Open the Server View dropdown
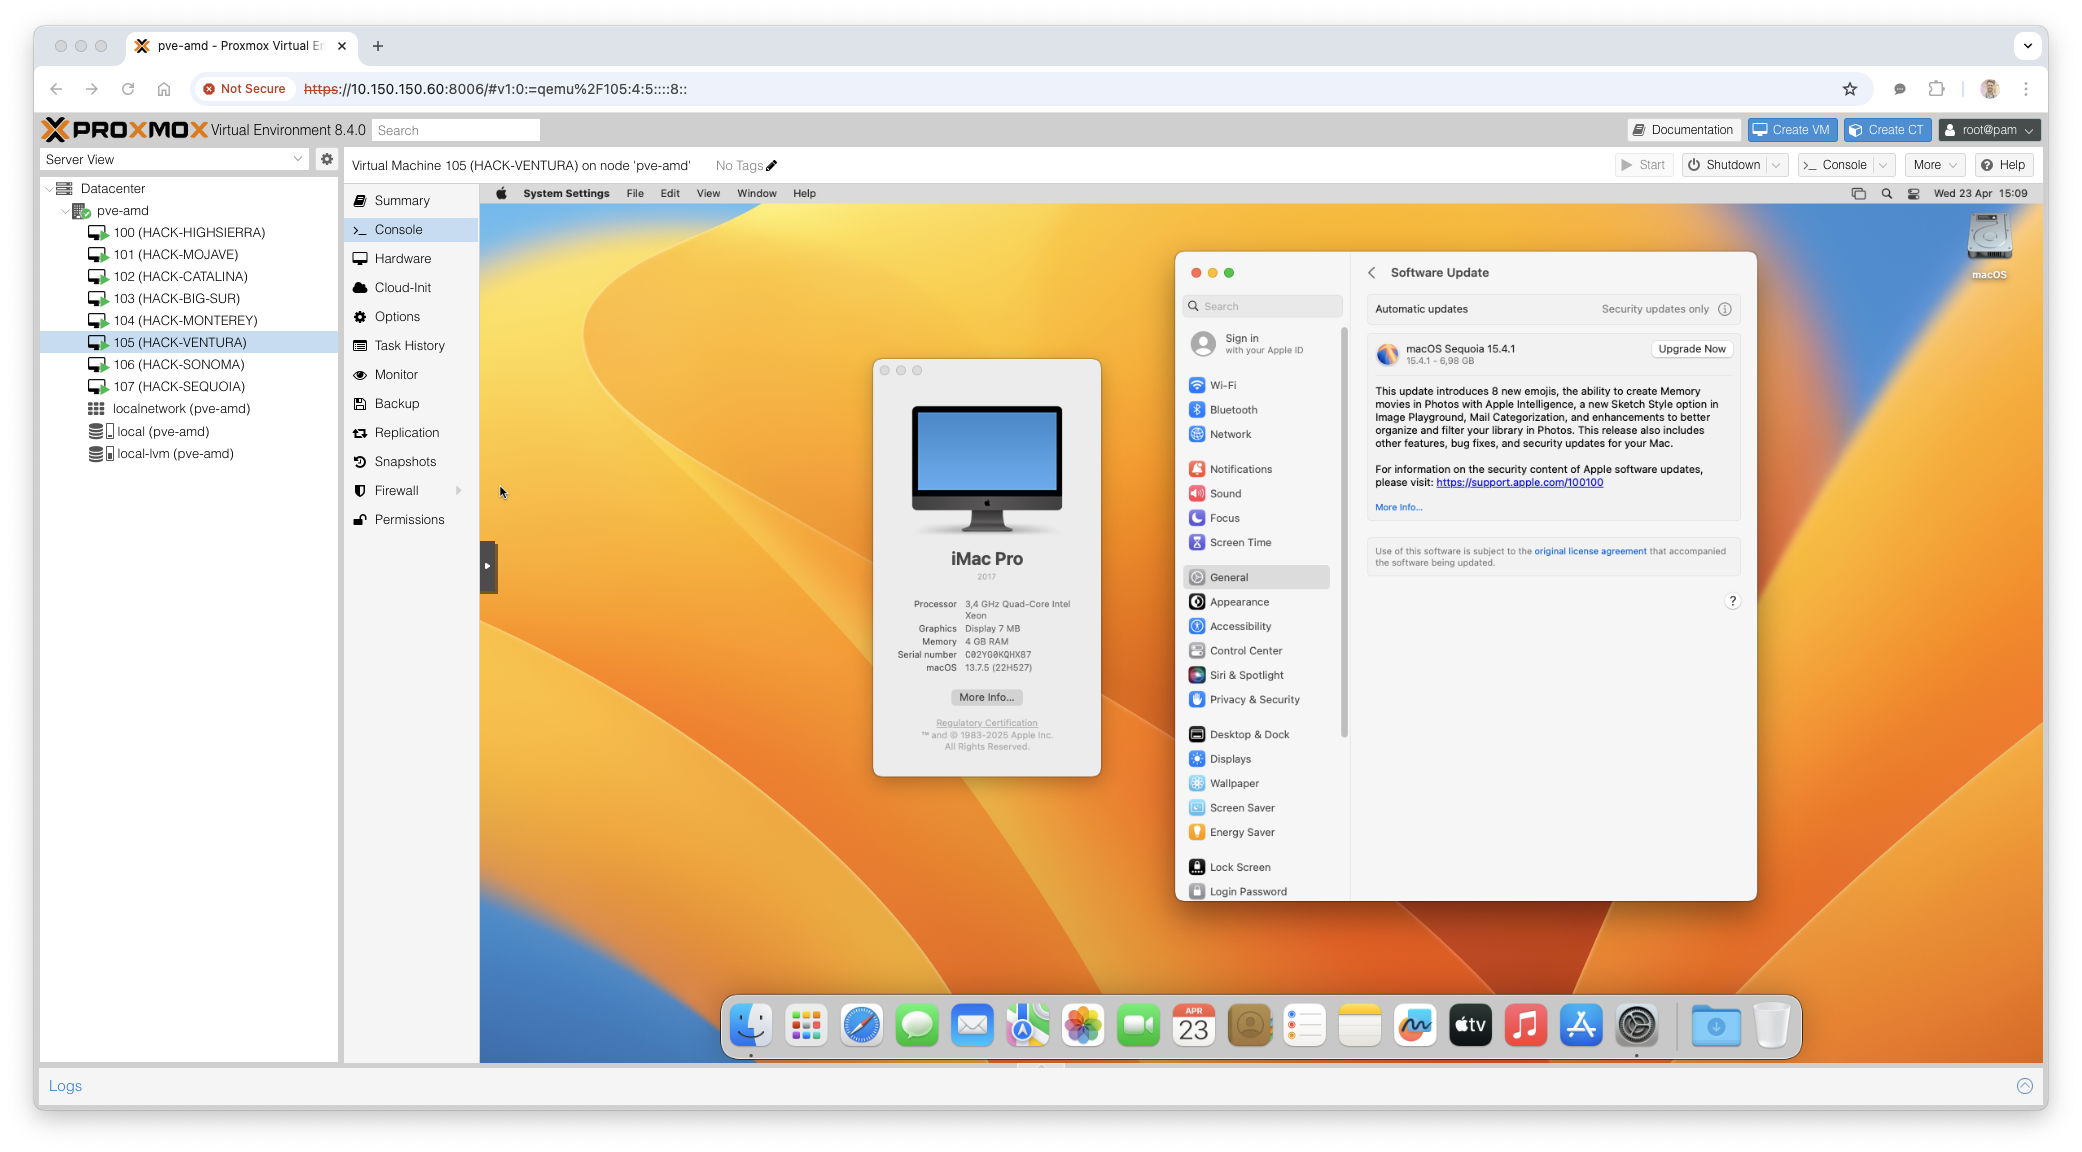Viewport: 2082px width, 1152px height. (297, 159)
